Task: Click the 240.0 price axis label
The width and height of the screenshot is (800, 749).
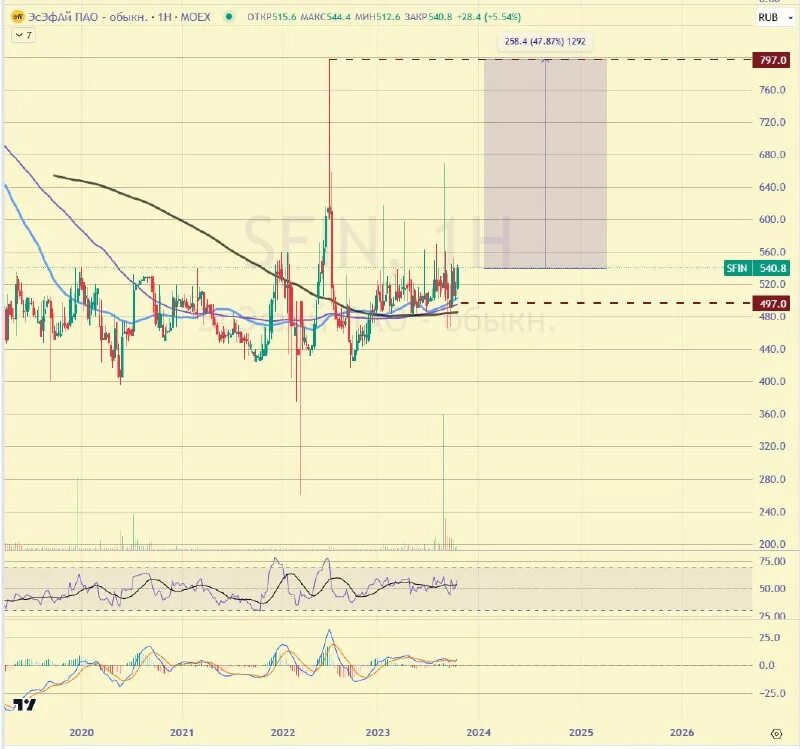Action: pos(772,512)
